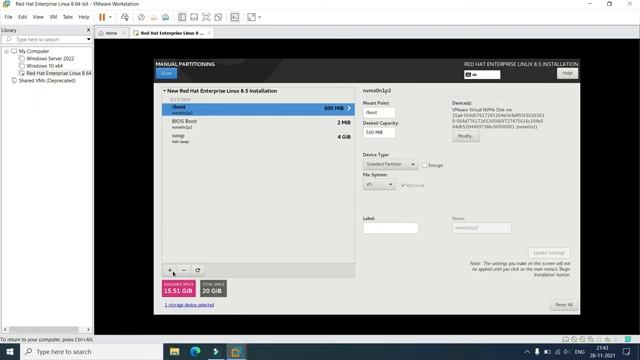Click the Pause virtual machine button

click(102, 17)
